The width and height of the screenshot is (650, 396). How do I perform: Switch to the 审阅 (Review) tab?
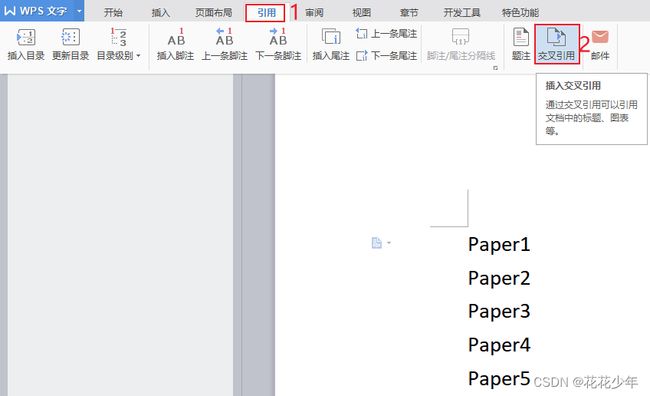(314, 12)
